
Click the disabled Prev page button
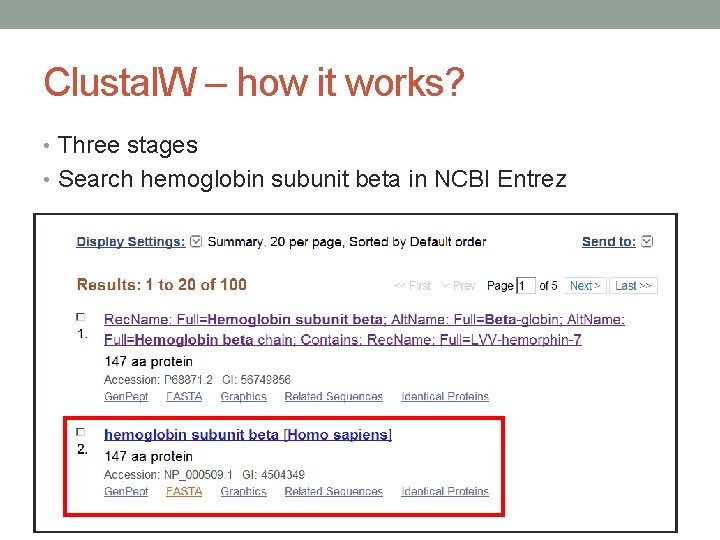(459, 286)
